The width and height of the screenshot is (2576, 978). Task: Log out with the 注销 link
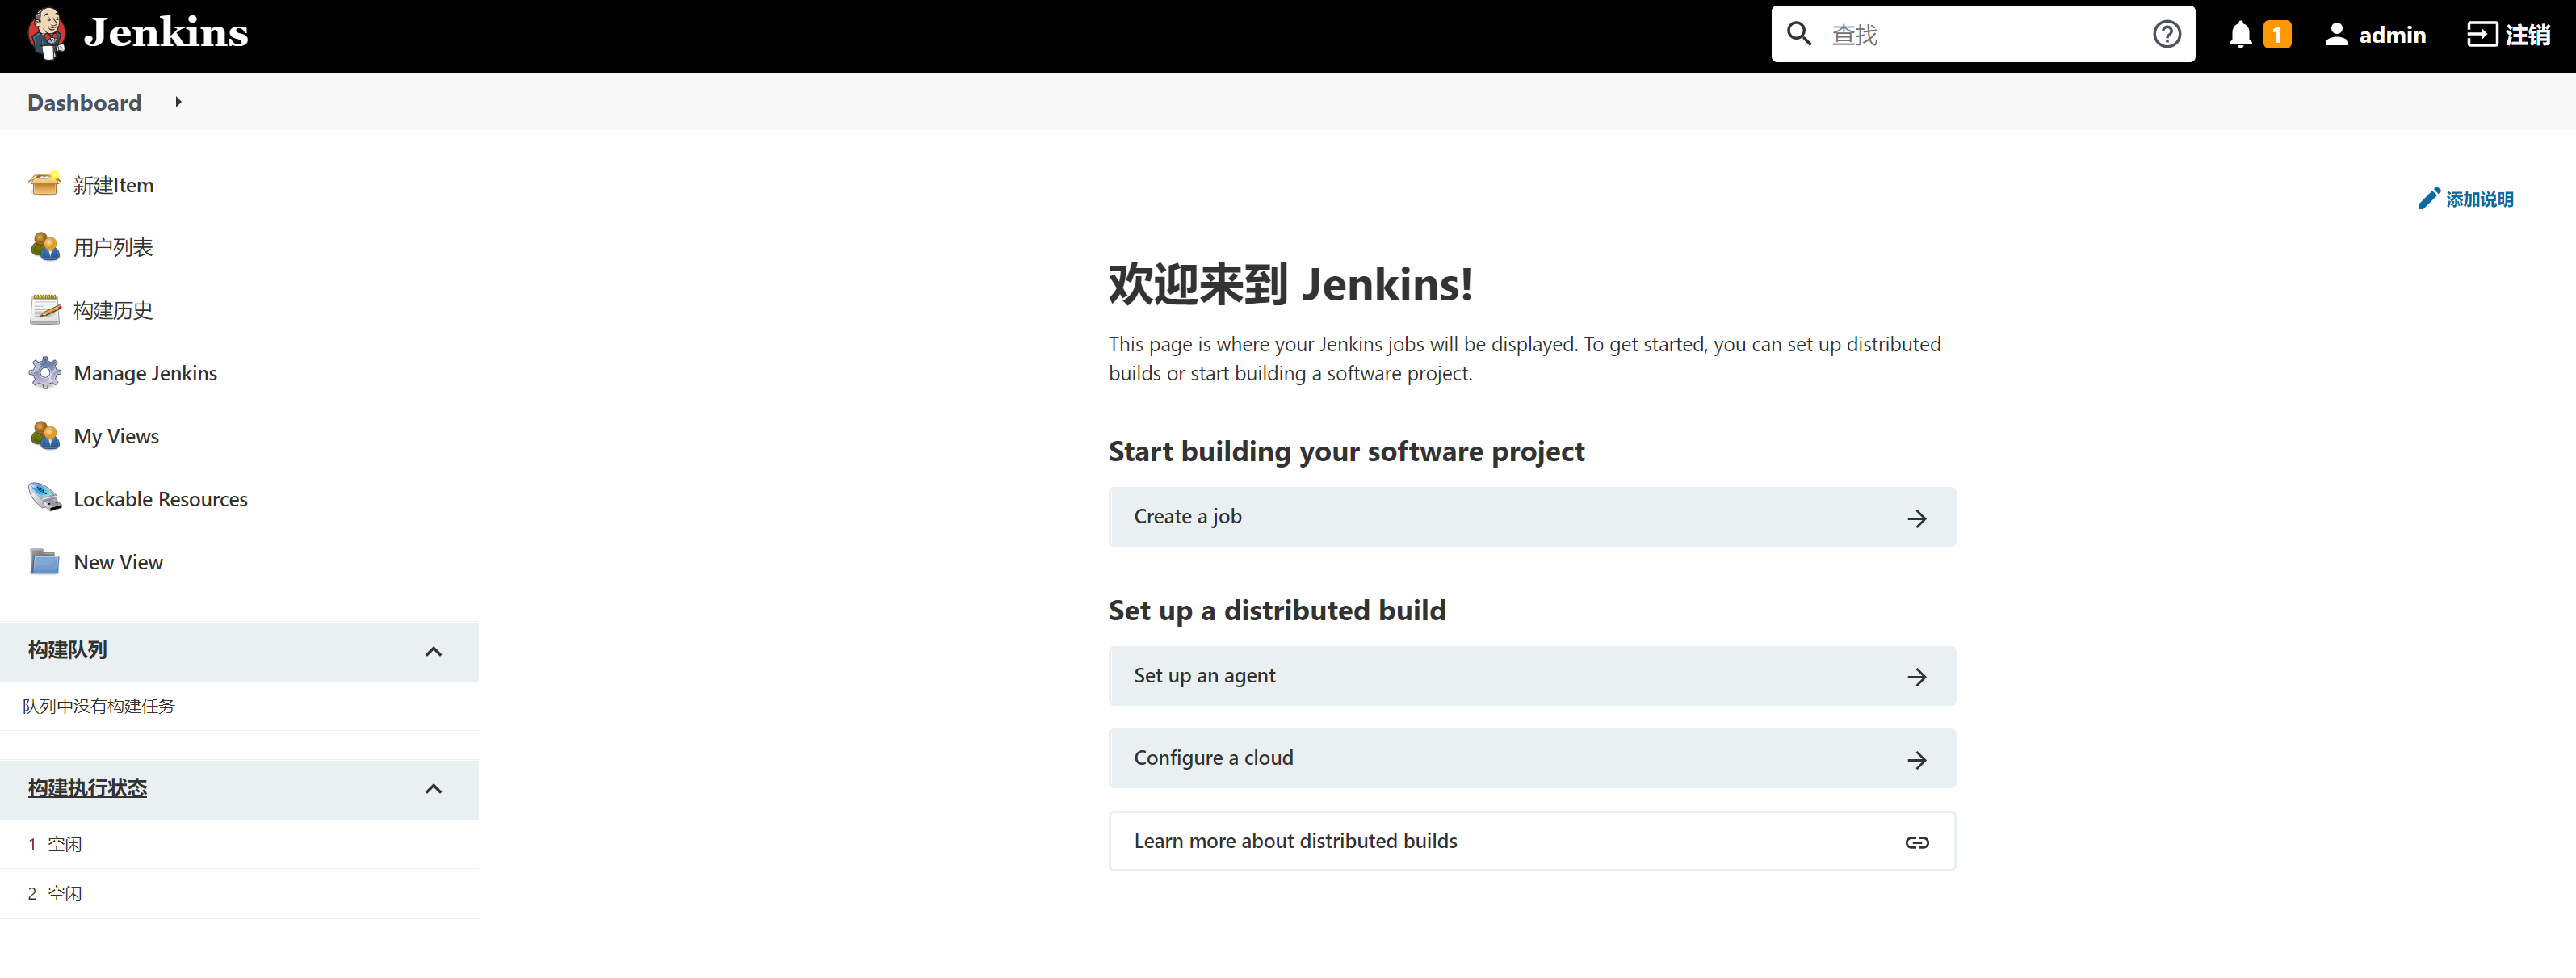2527,35
